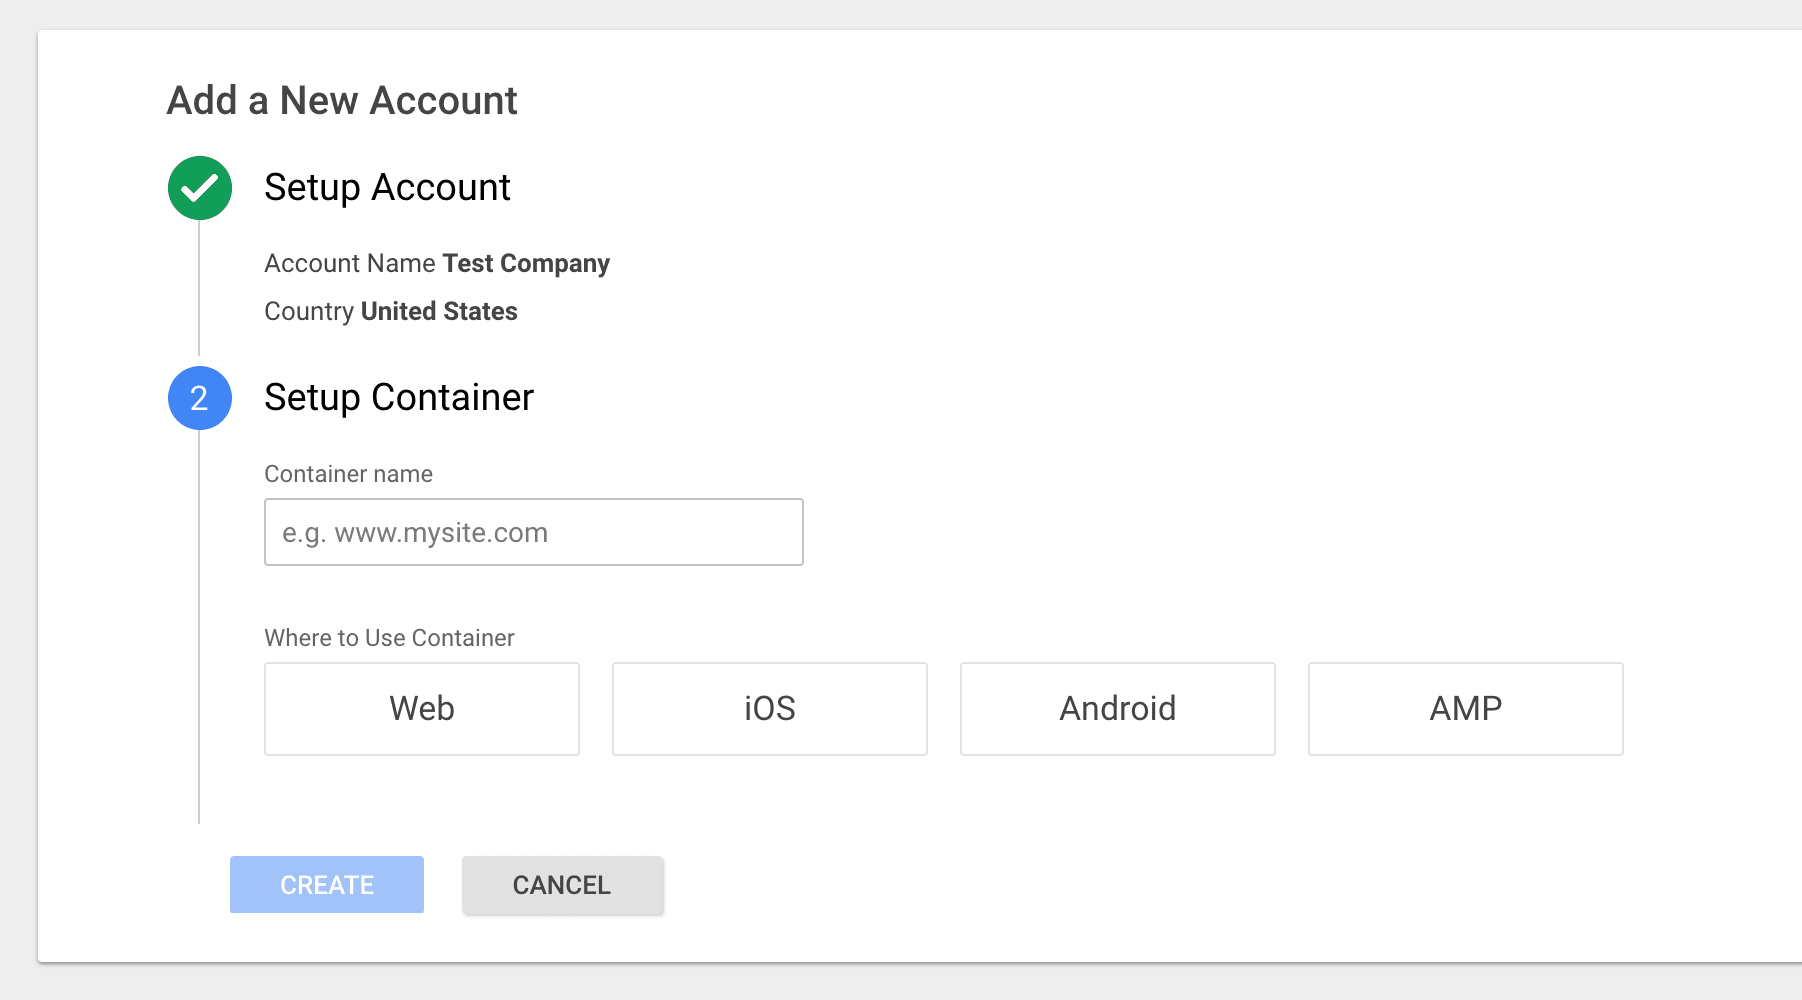
Task: Click inside the Container name field
Action: (533, 532)
